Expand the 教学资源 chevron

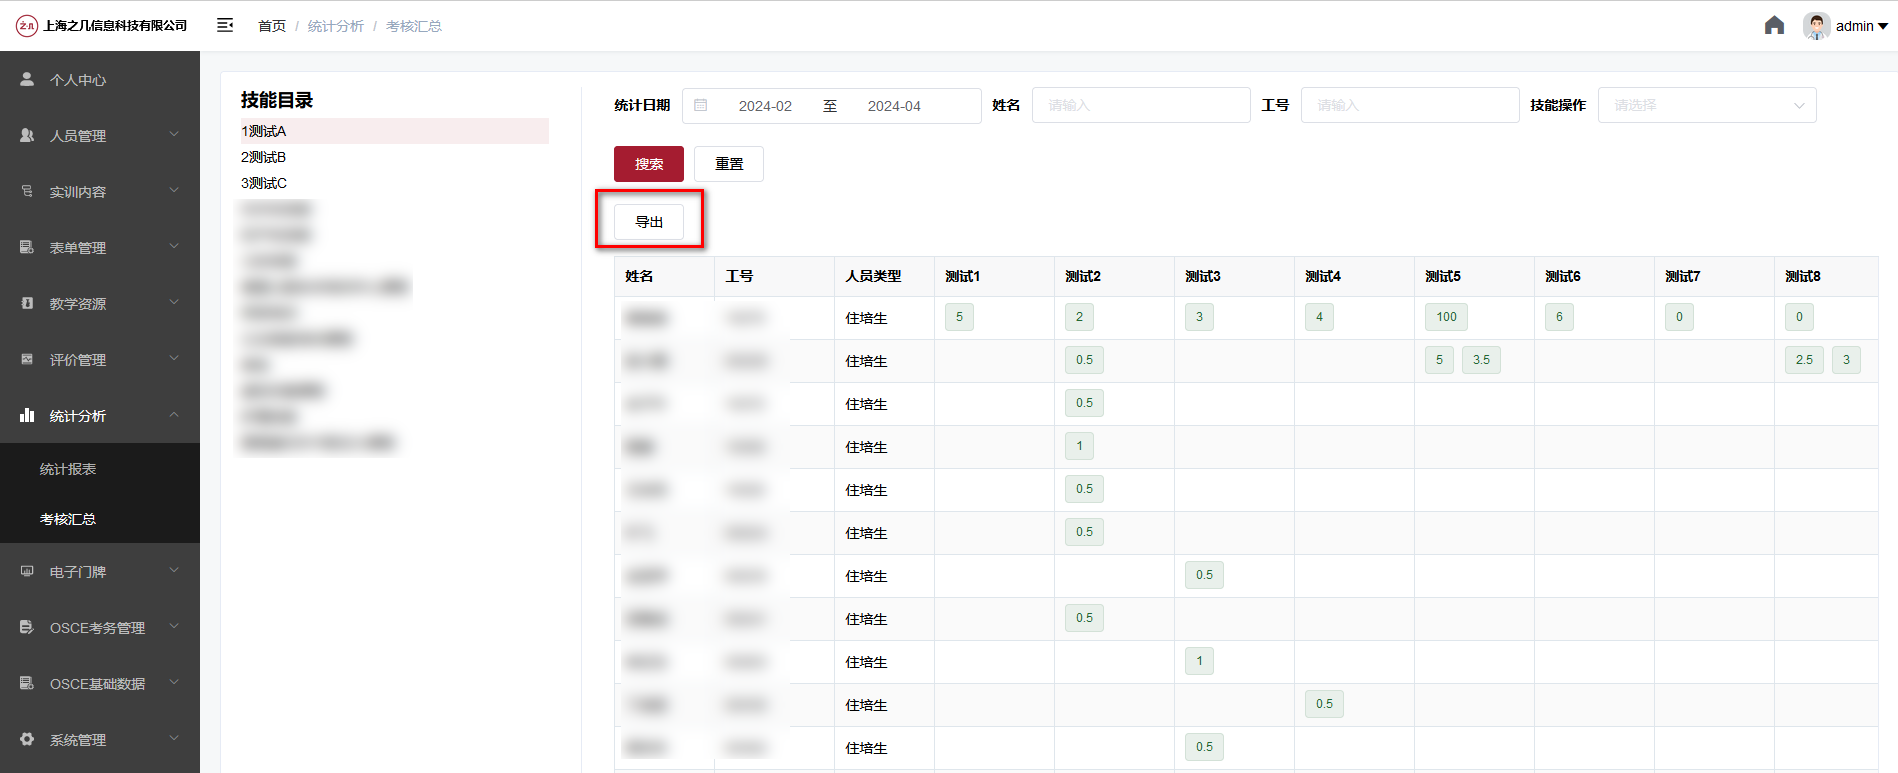tap(174, 302)
